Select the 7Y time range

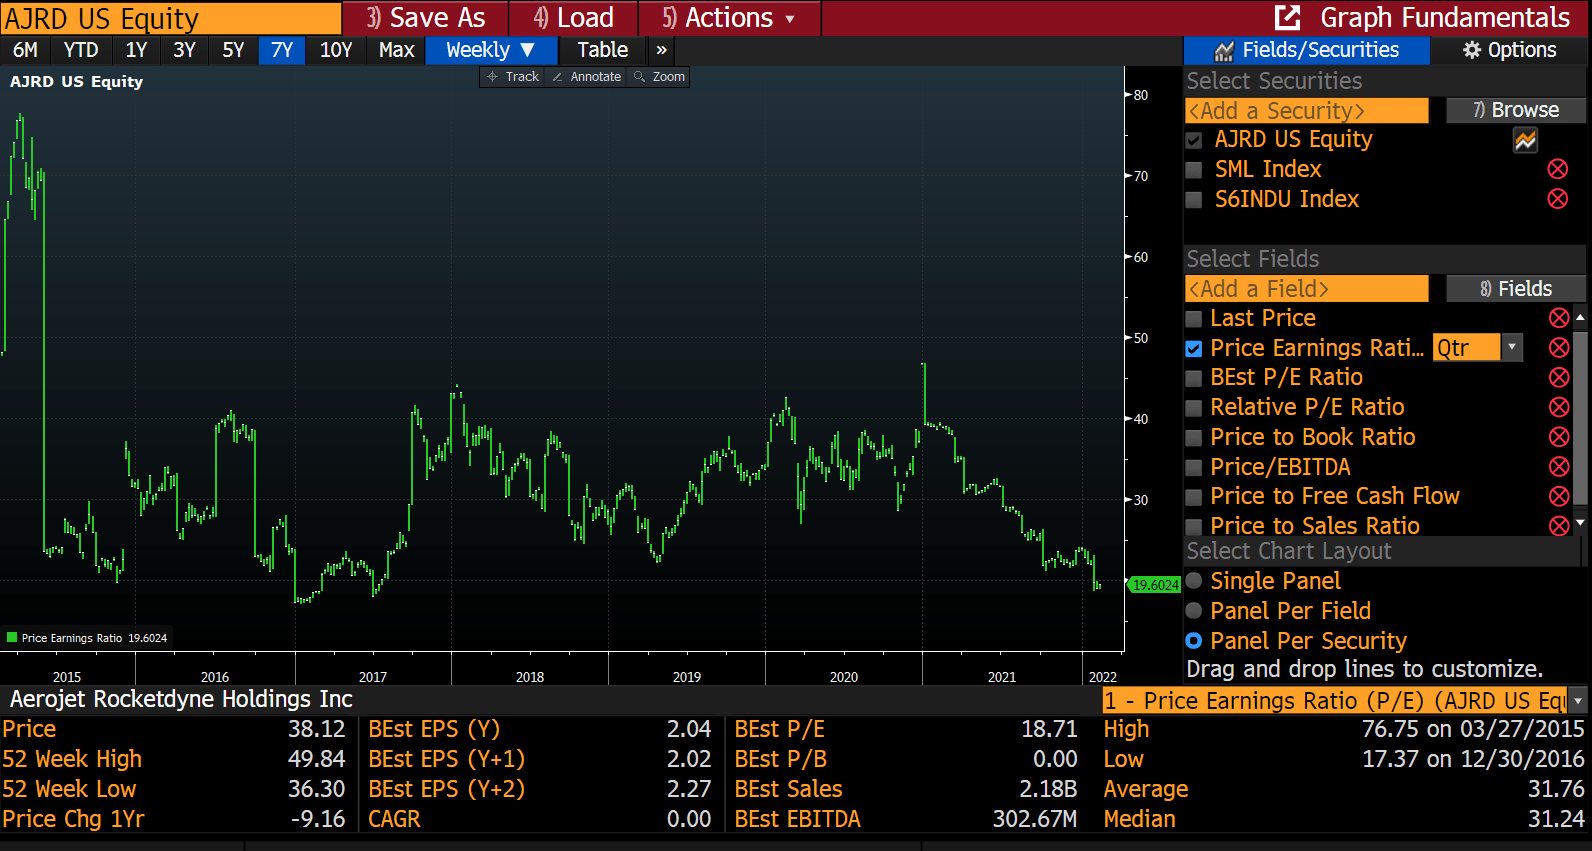pos(282,50)
